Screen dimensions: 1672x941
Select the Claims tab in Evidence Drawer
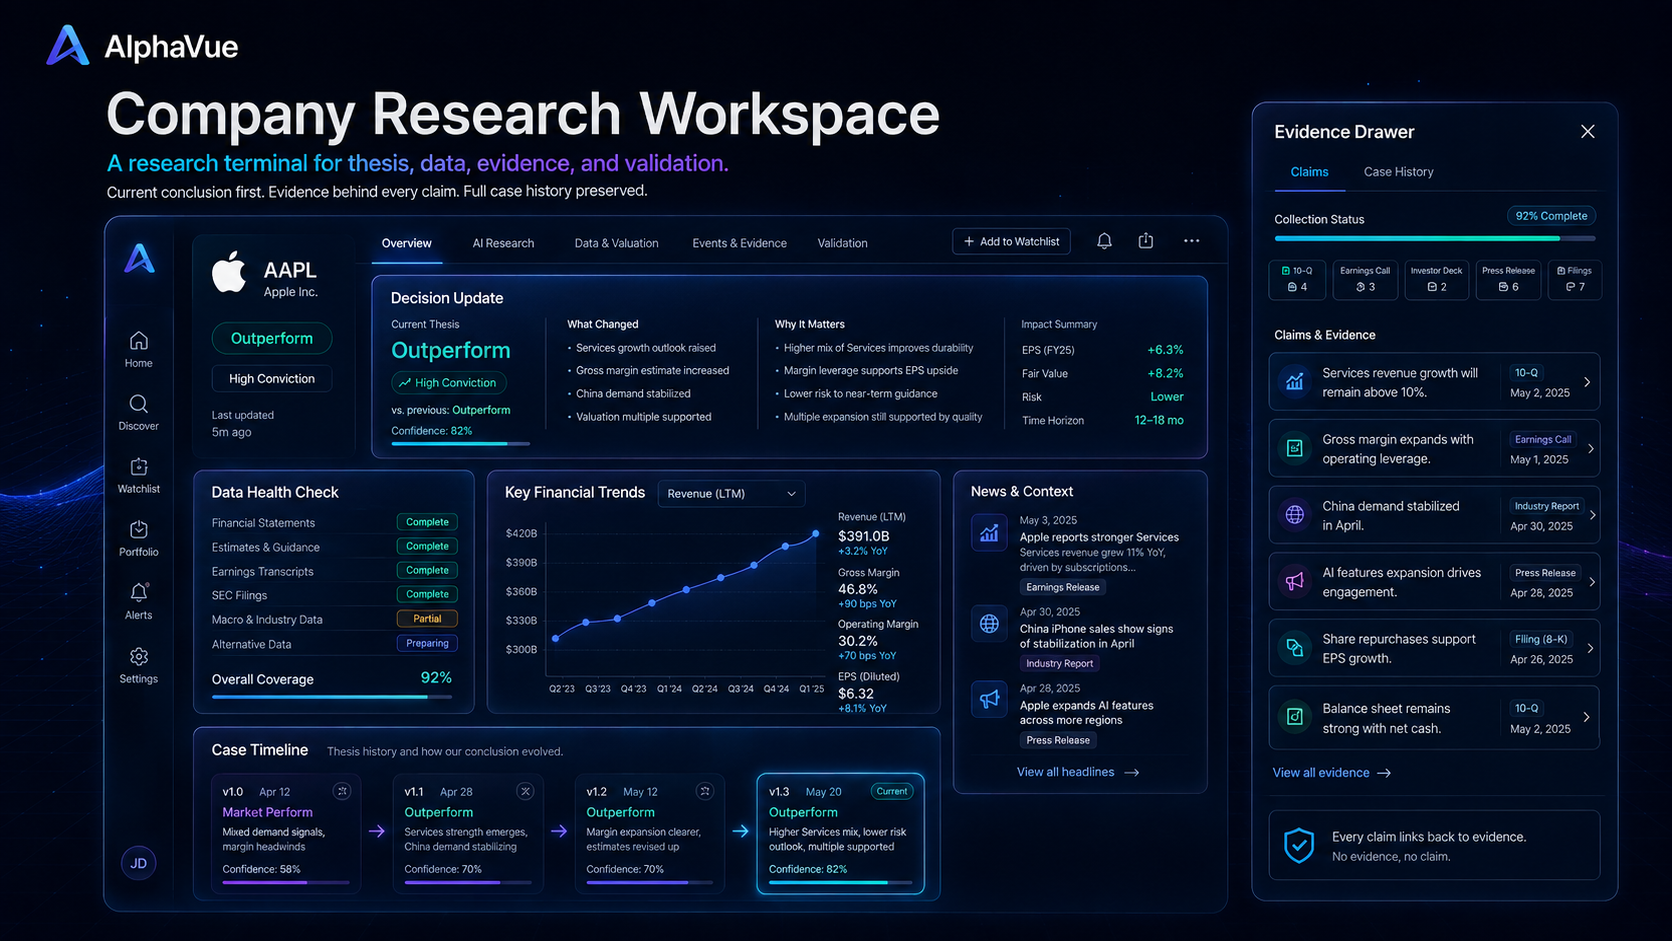pos(1310,172)
